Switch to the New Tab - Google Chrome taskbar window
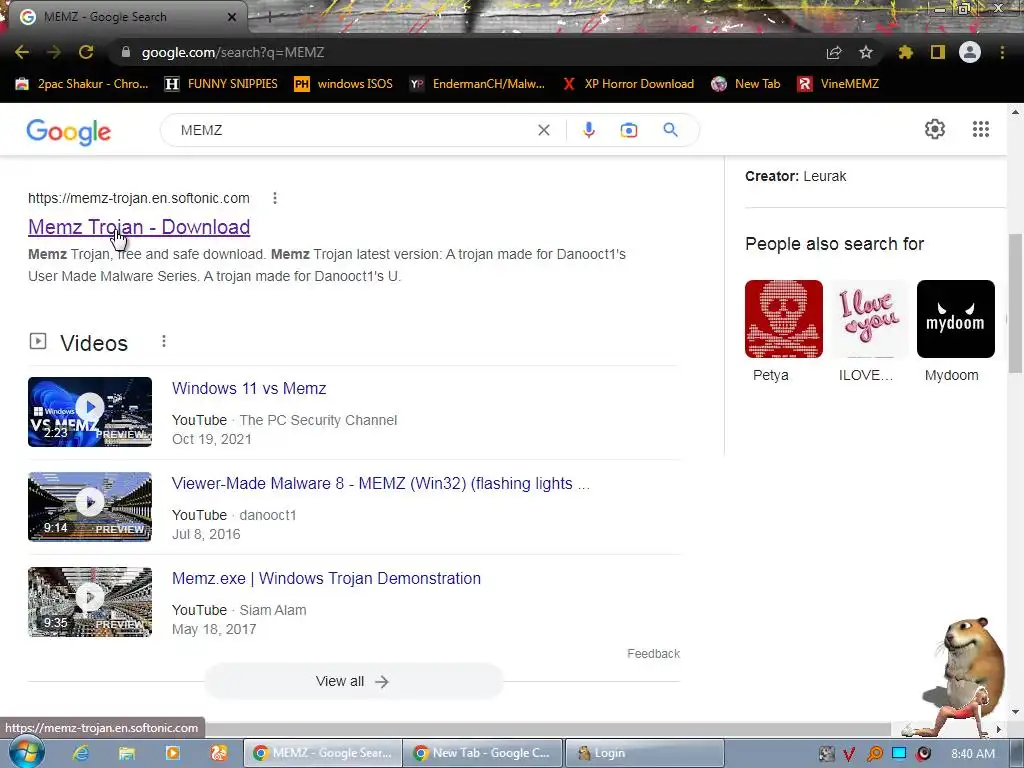 click(483, 753)
